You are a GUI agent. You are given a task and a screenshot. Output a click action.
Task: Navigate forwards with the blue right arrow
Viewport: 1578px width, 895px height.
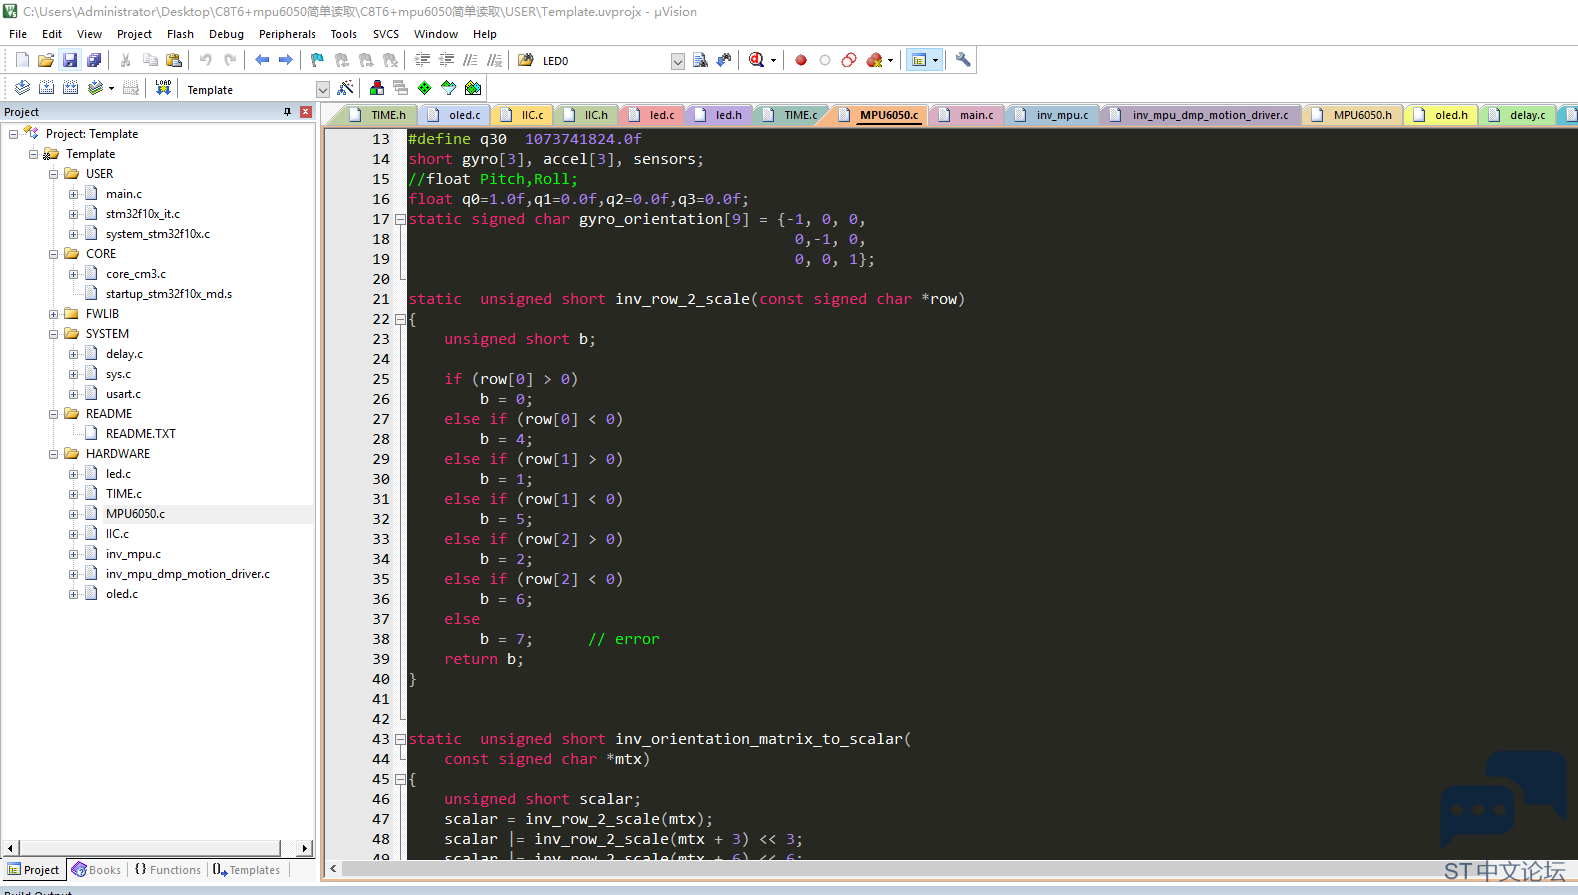pyautogui.click(x=286, y=60)
